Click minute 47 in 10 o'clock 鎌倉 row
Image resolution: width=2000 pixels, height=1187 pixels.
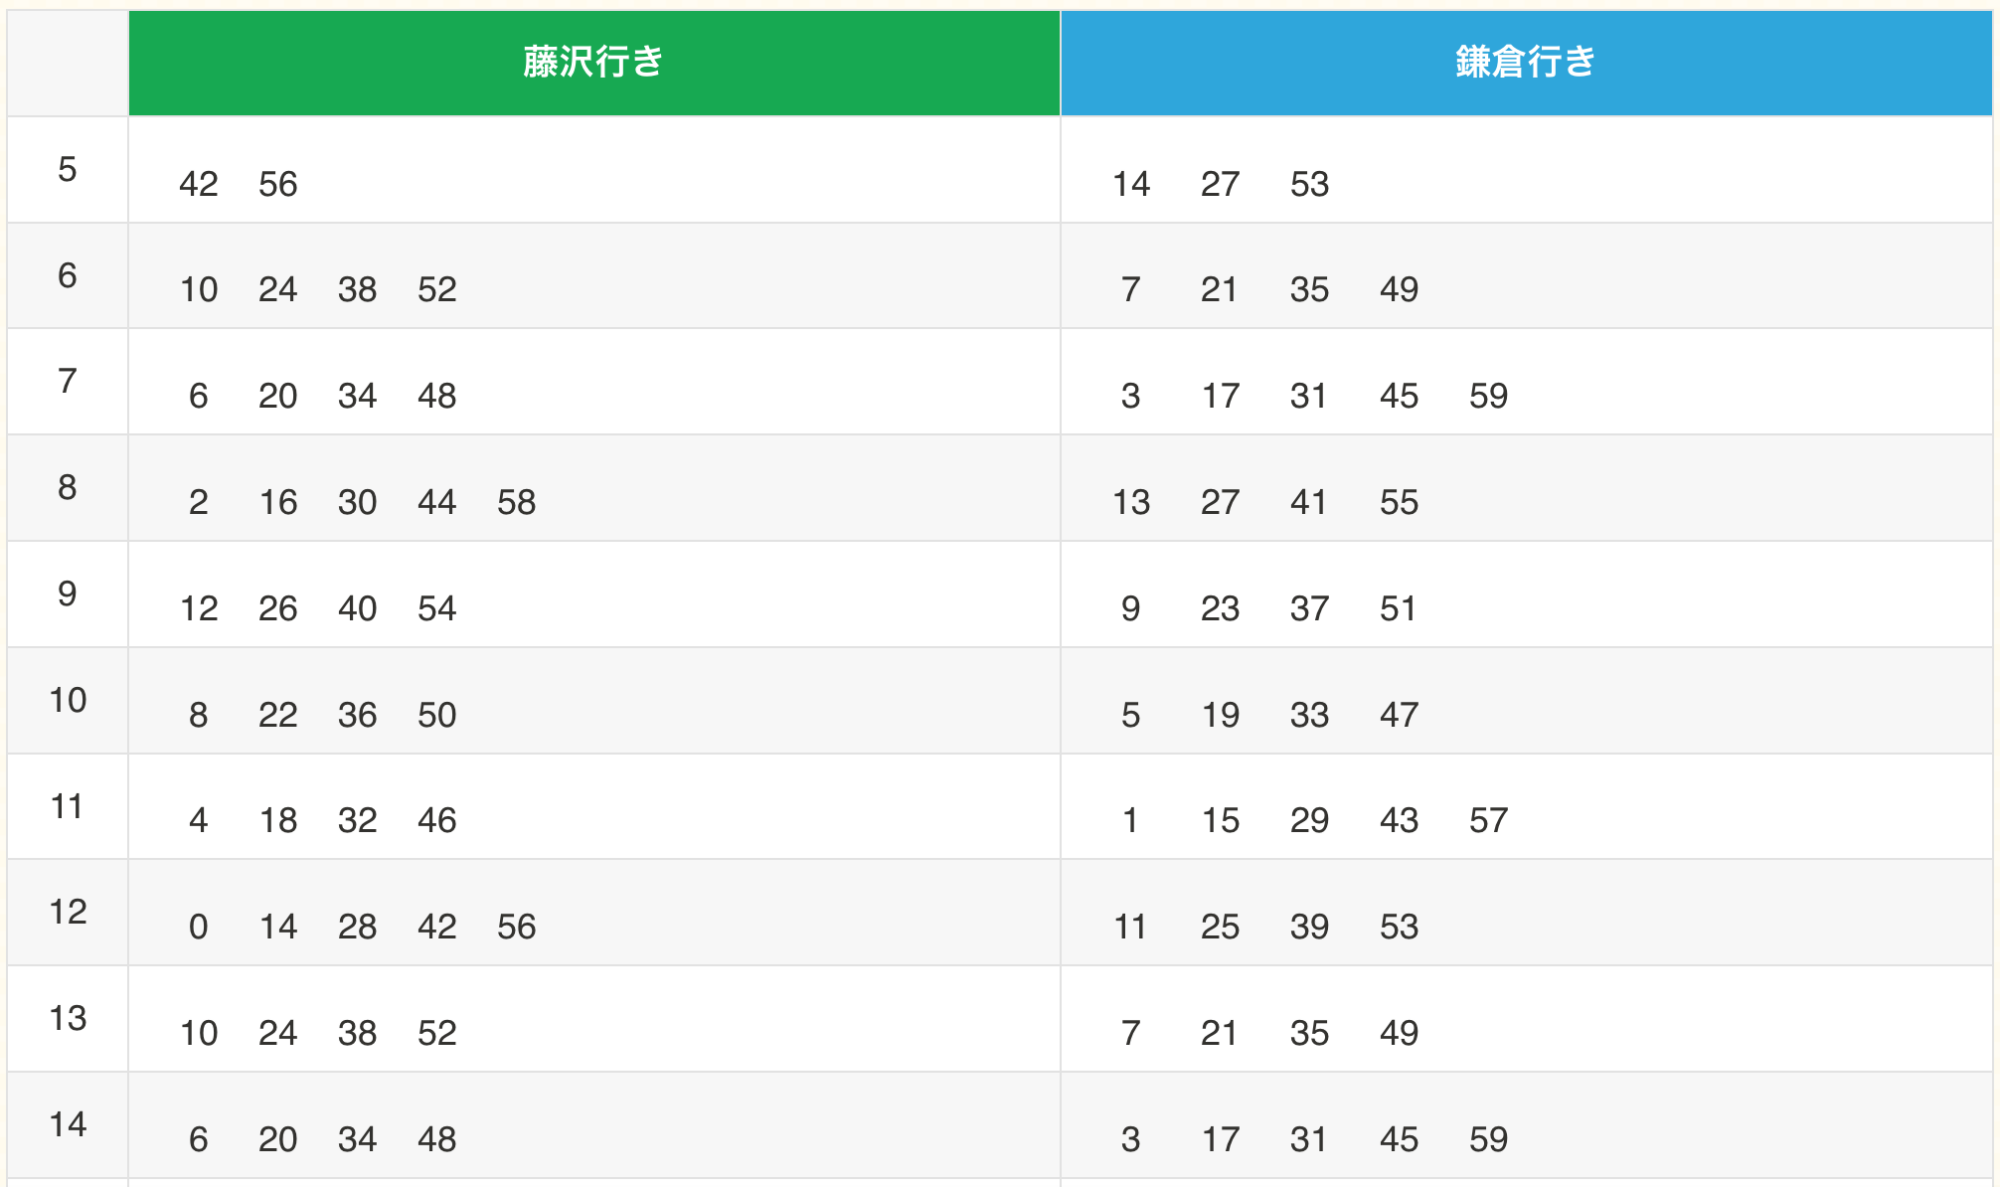(1399, 715)
